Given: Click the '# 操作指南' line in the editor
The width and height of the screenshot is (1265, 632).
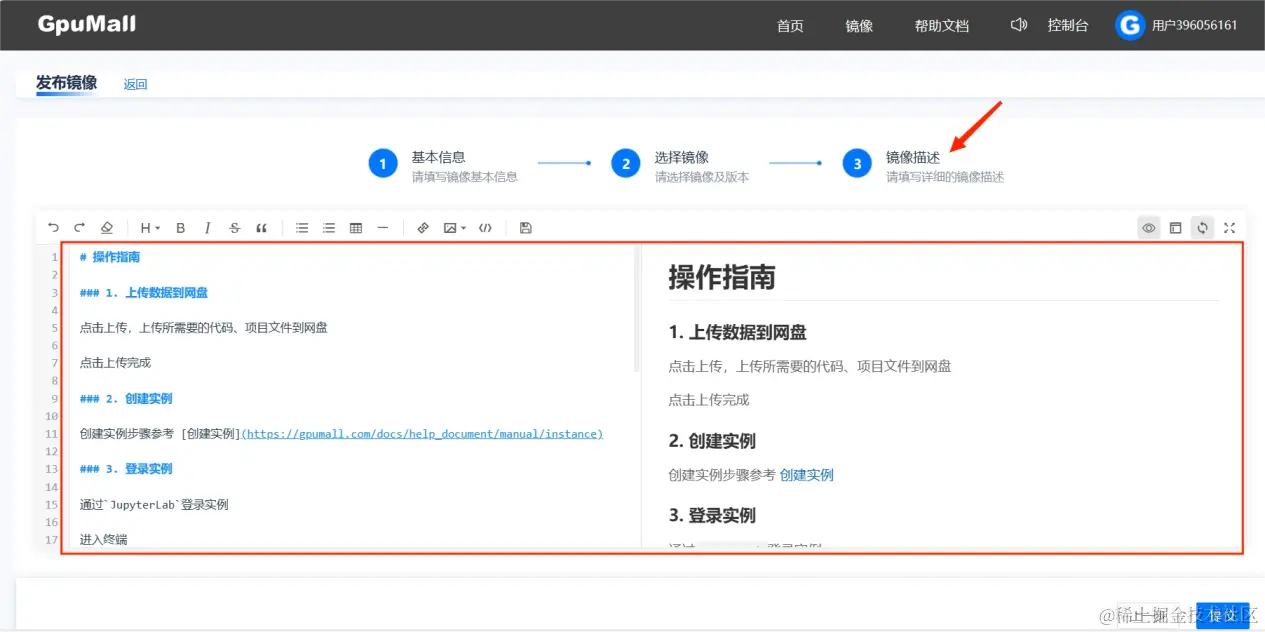Looking at the screenshot, I should click(110, 257).
